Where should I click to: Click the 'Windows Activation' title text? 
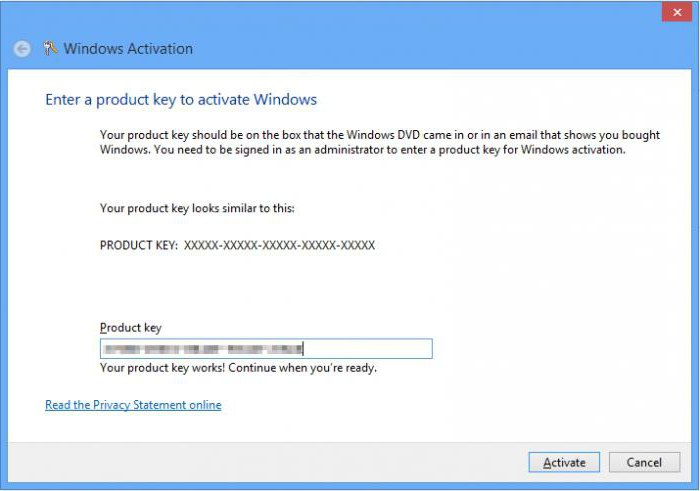pos(128,49)
